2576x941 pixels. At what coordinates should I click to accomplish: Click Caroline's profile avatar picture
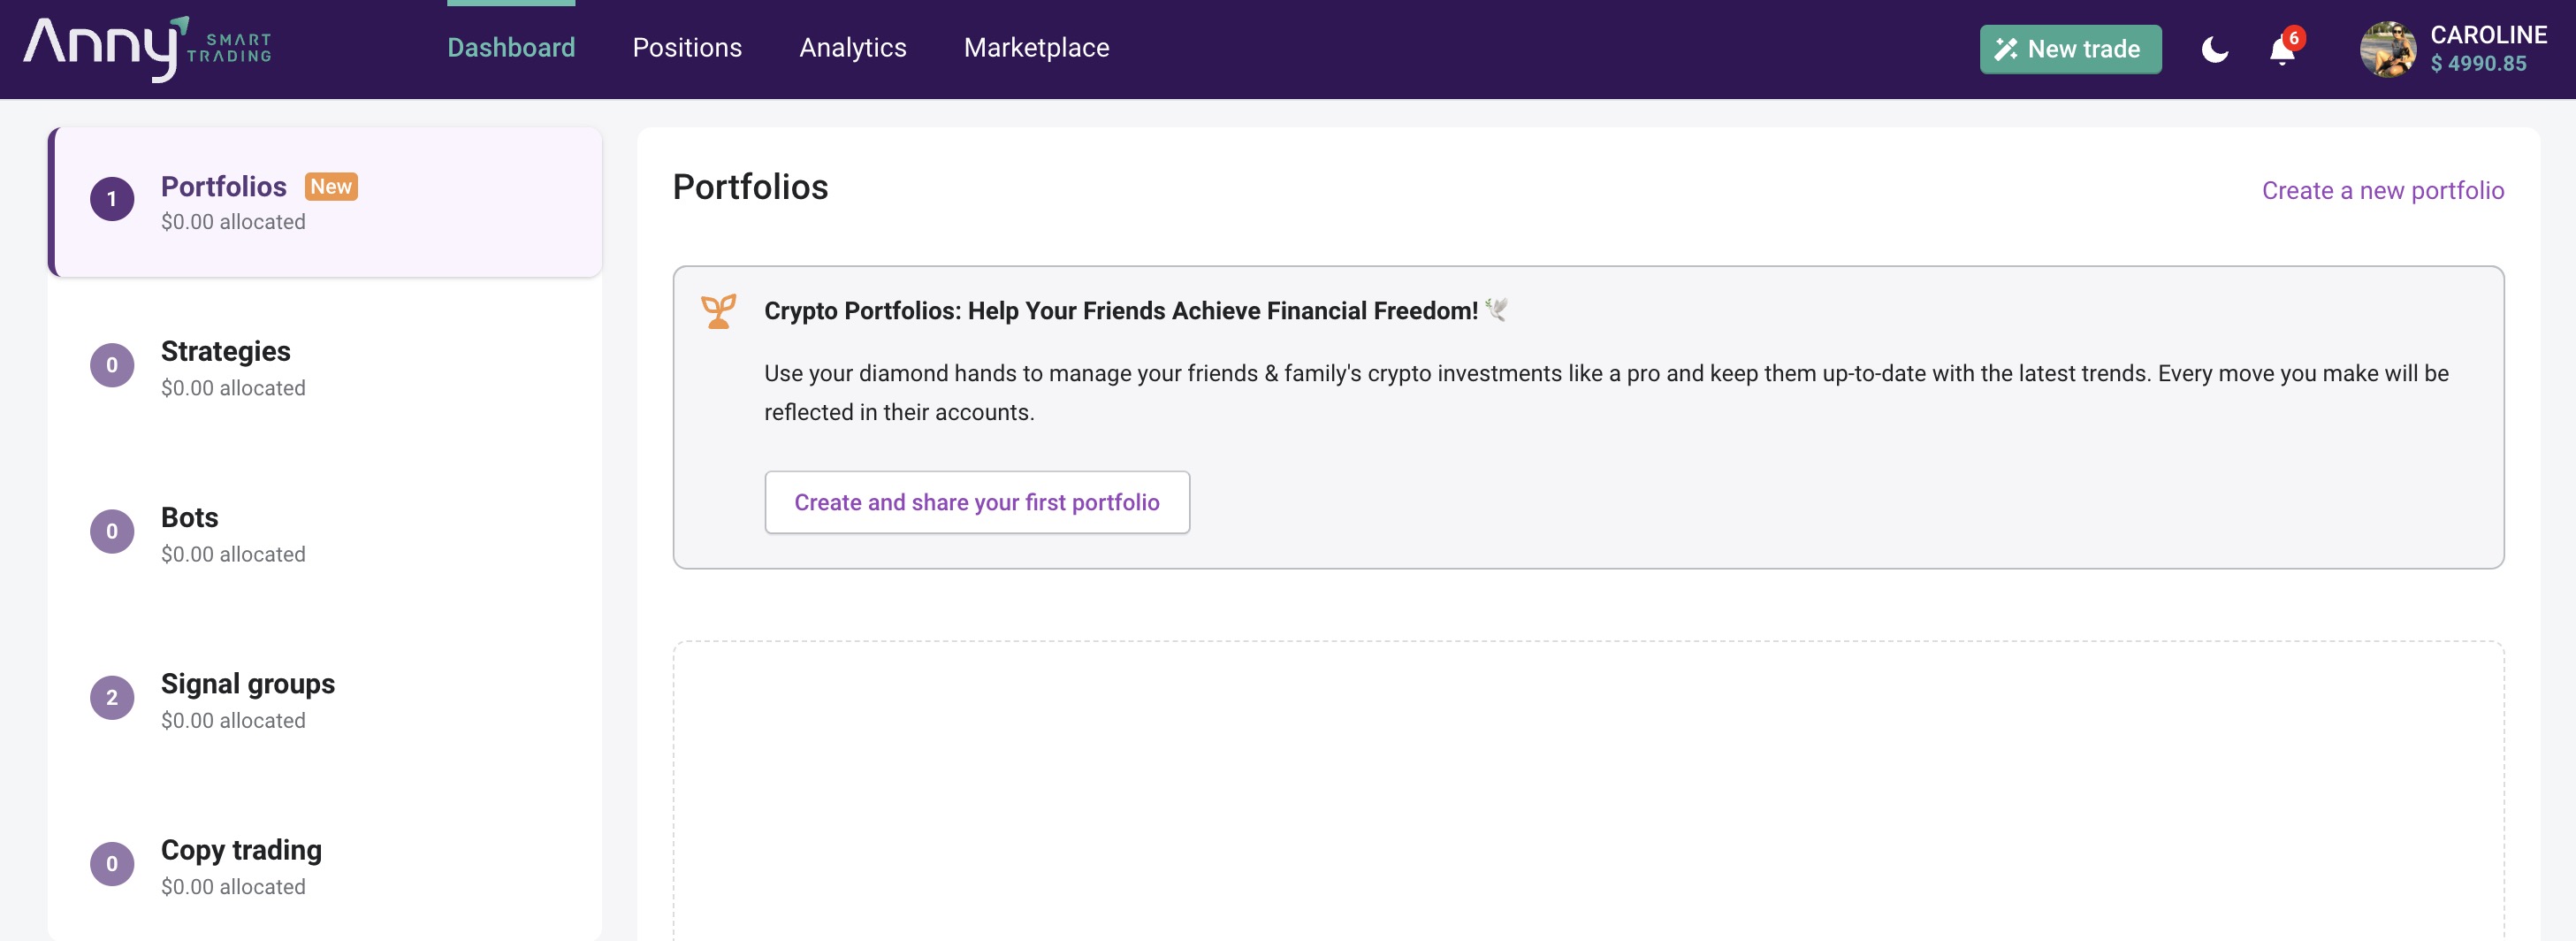[x=2387, y=49]
